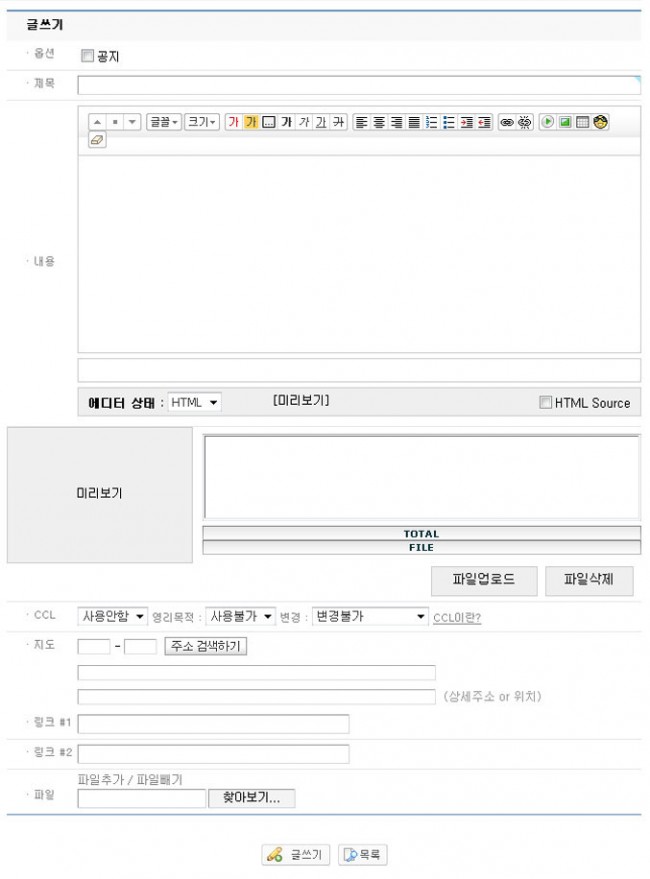Insert an image with picture icon
This screenshot has height=879, width=650.
pos(565,122)
